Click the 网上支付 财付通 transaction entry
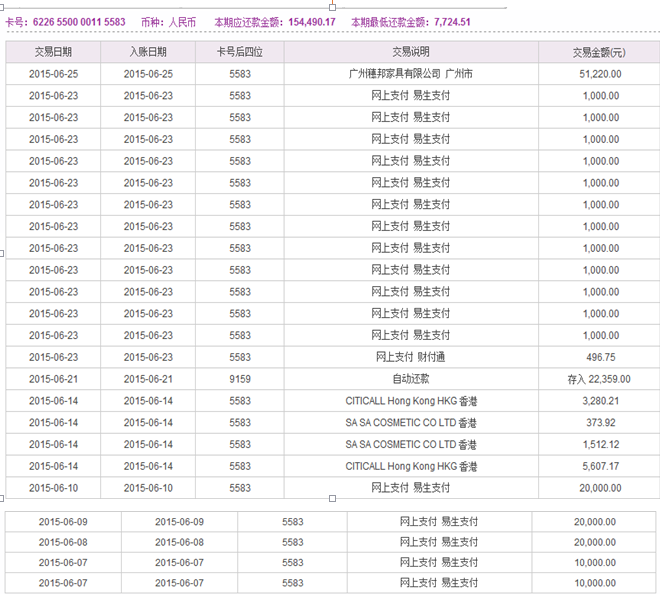 410,357
